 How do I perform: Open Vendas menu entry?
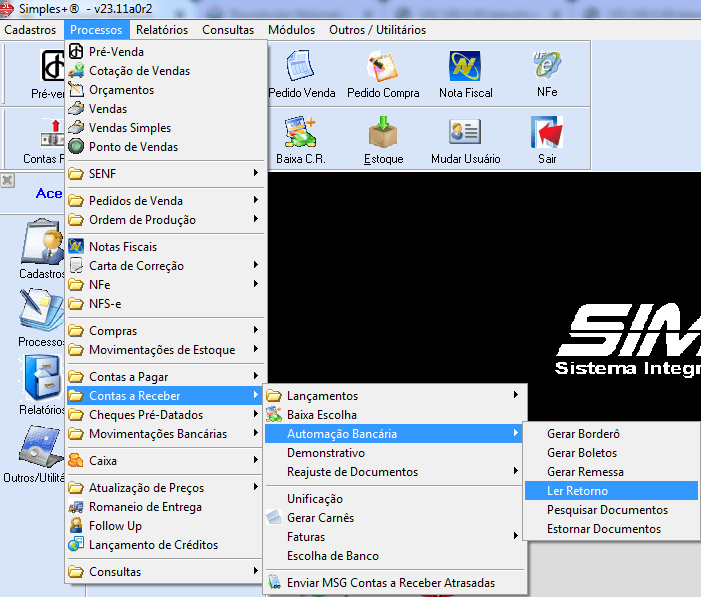point(166,109)
